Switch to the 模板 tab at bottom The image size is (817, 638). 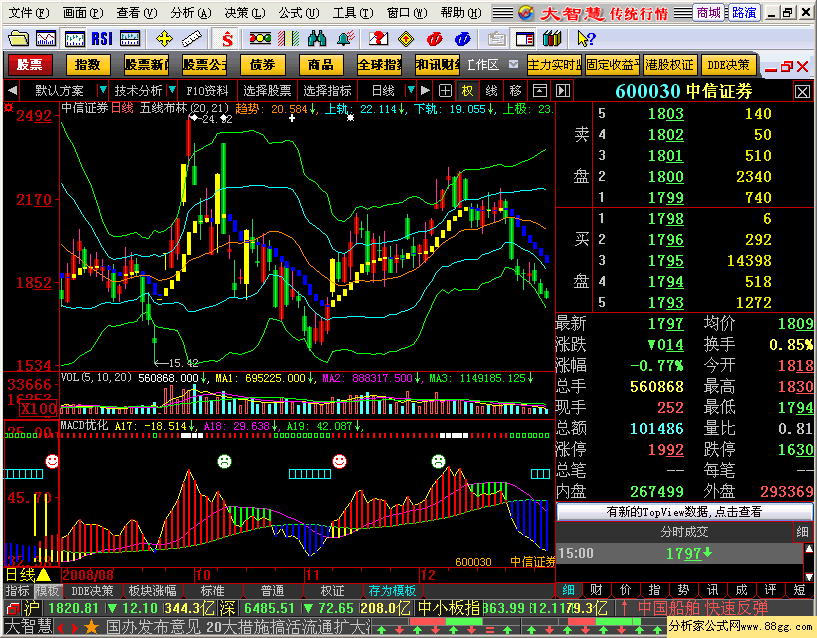(47, 591)
